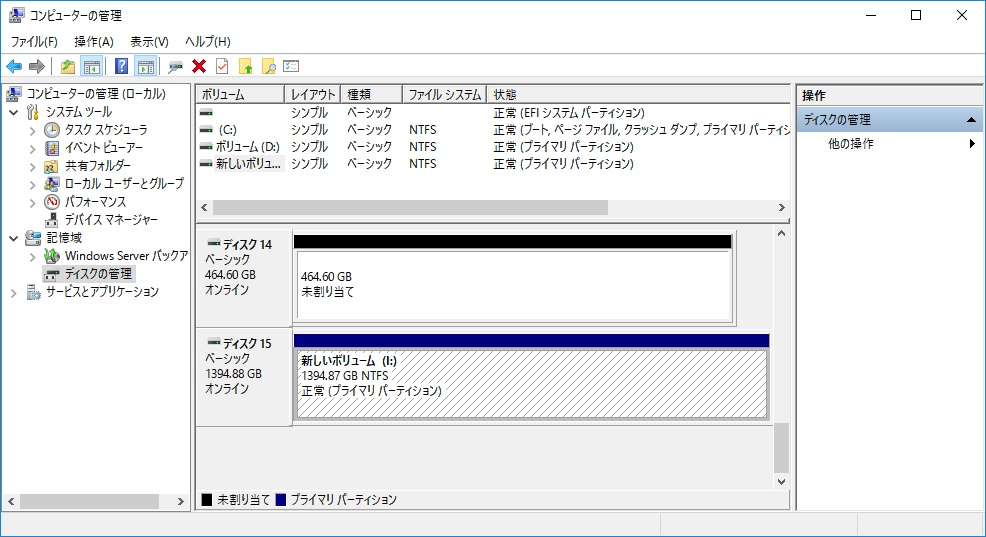Click the ディスク 15 disk label box
Screen dimensions: 986x537
[244, 377]
